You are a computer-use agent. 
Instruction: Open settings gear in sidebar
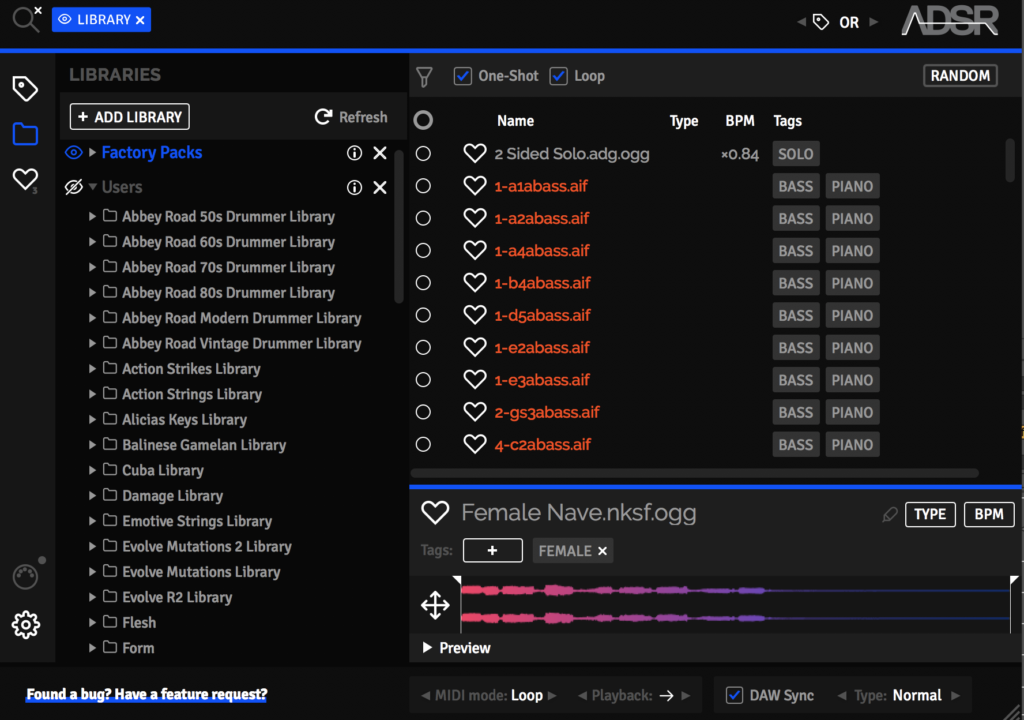[25, 625]
